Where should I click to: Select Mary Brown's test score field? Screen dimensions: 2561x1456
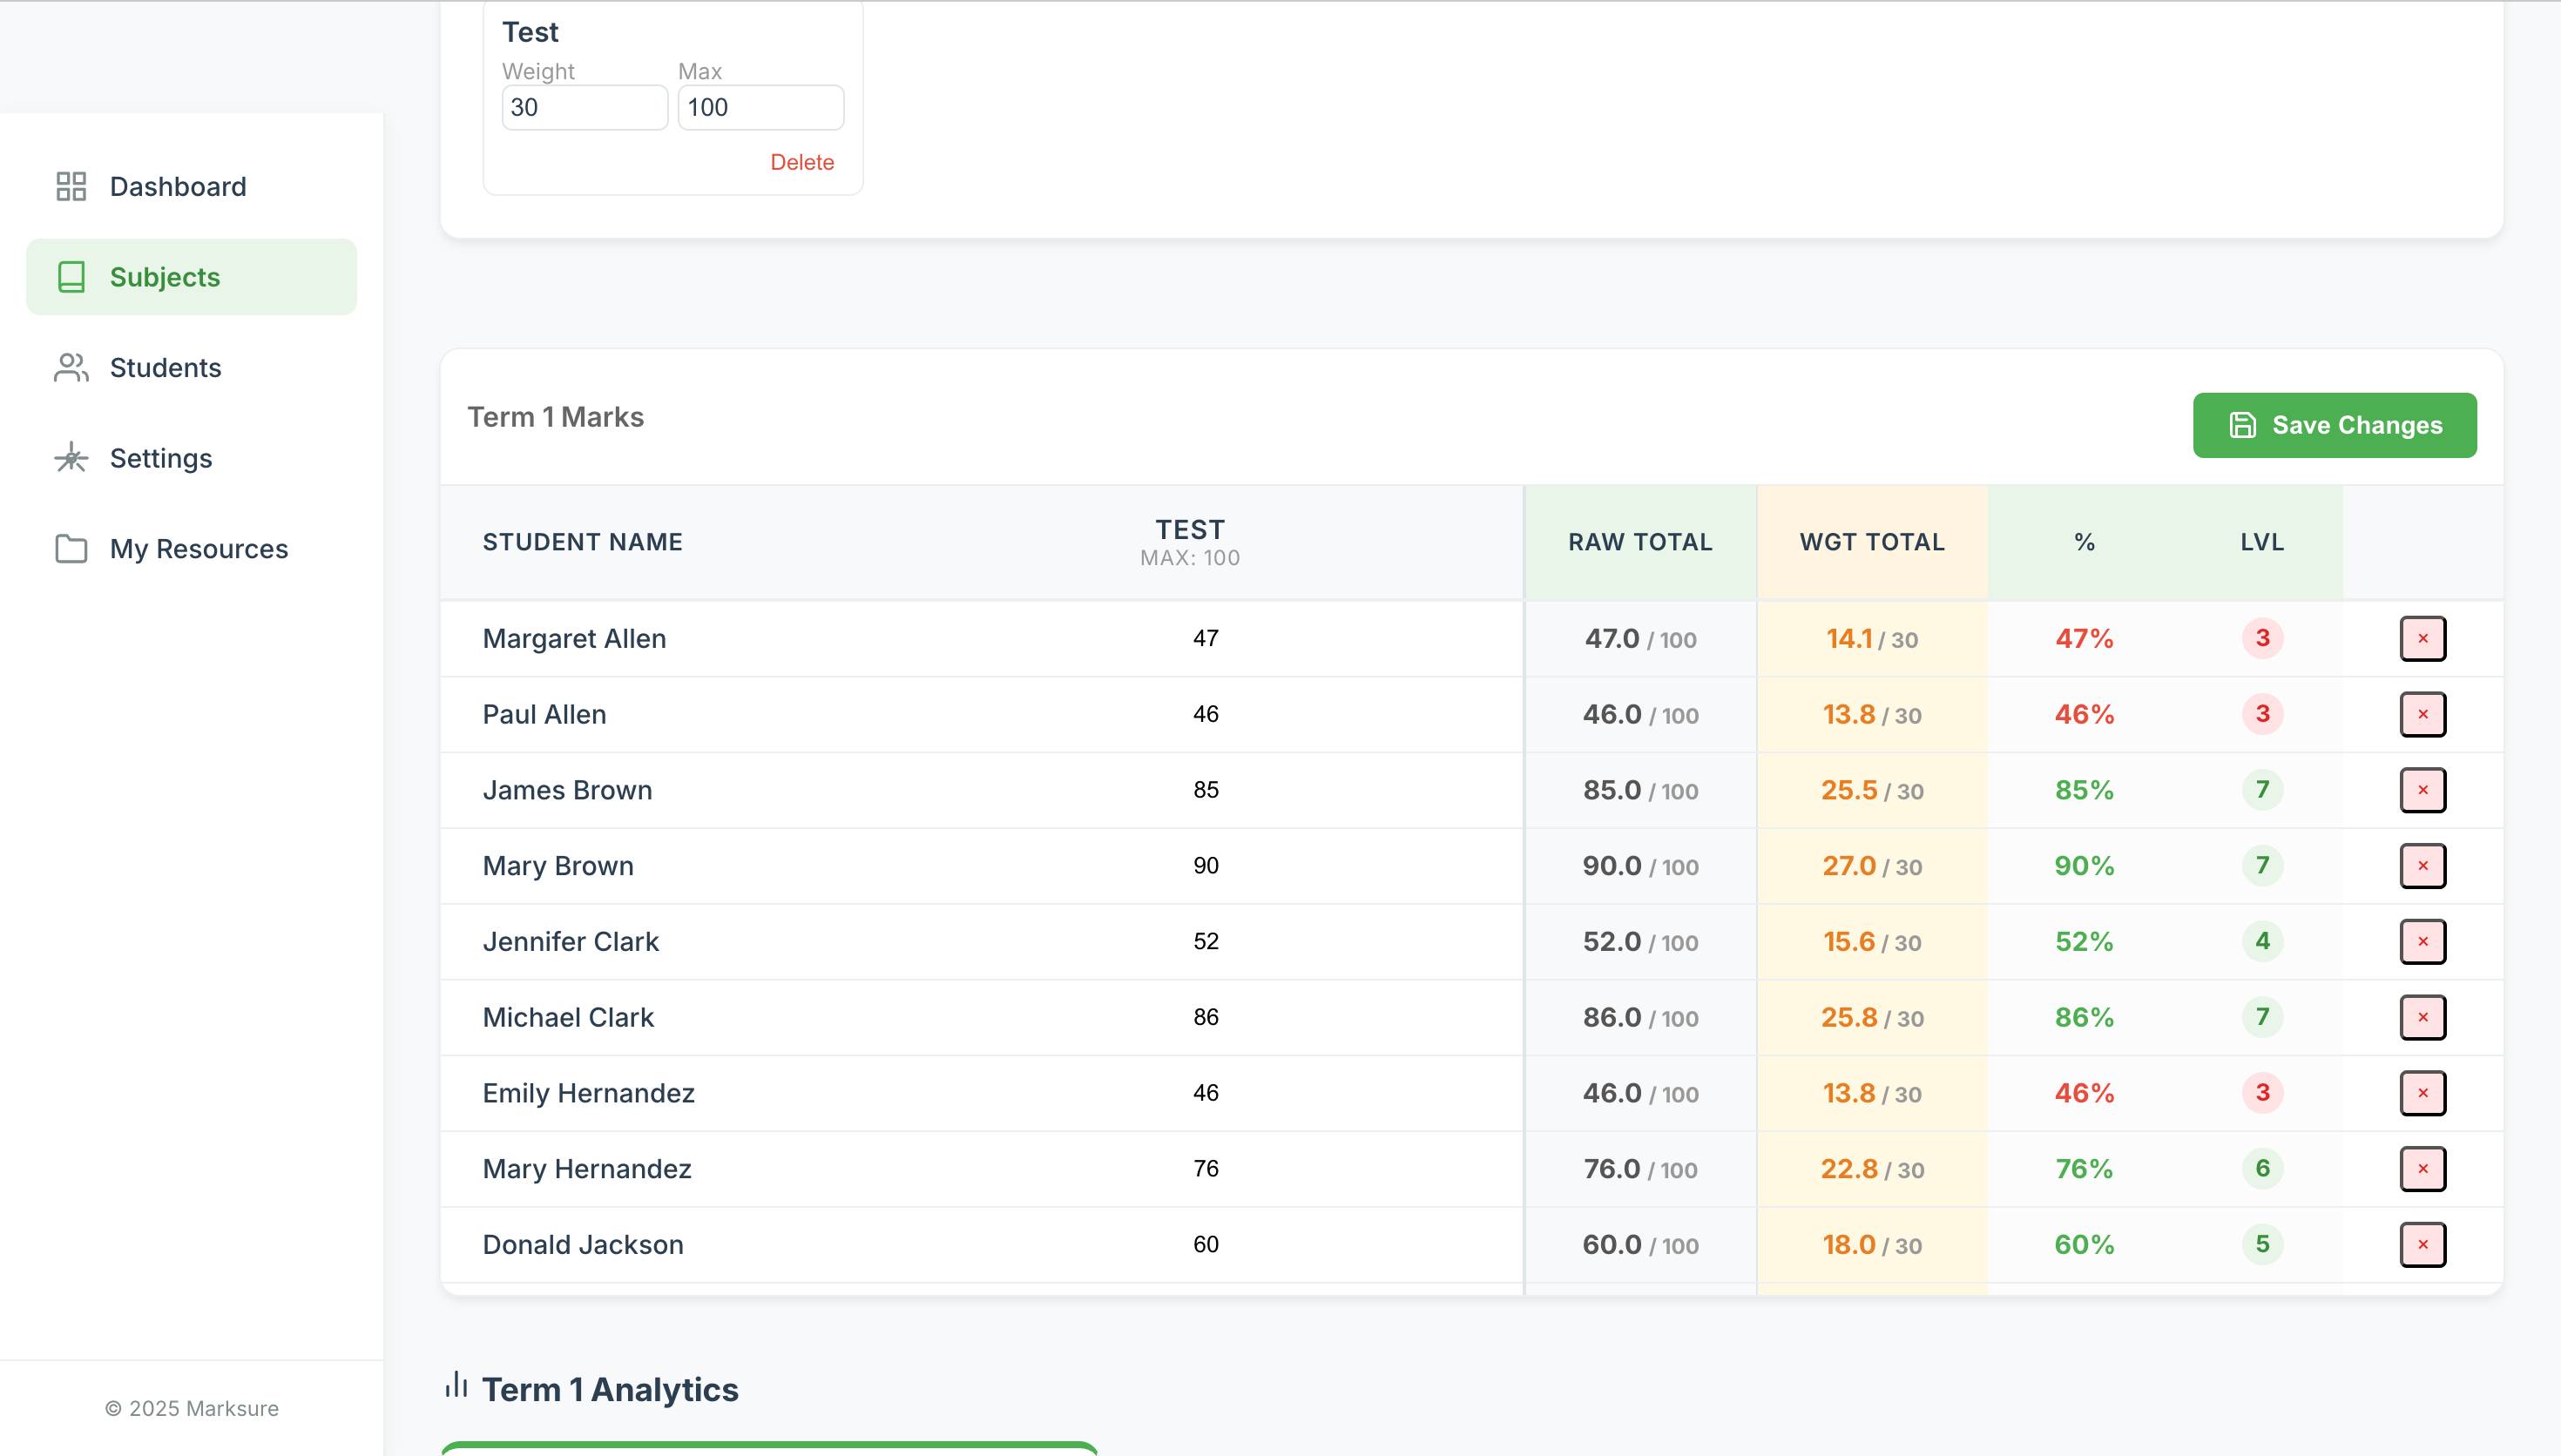tap(1205, 866)
